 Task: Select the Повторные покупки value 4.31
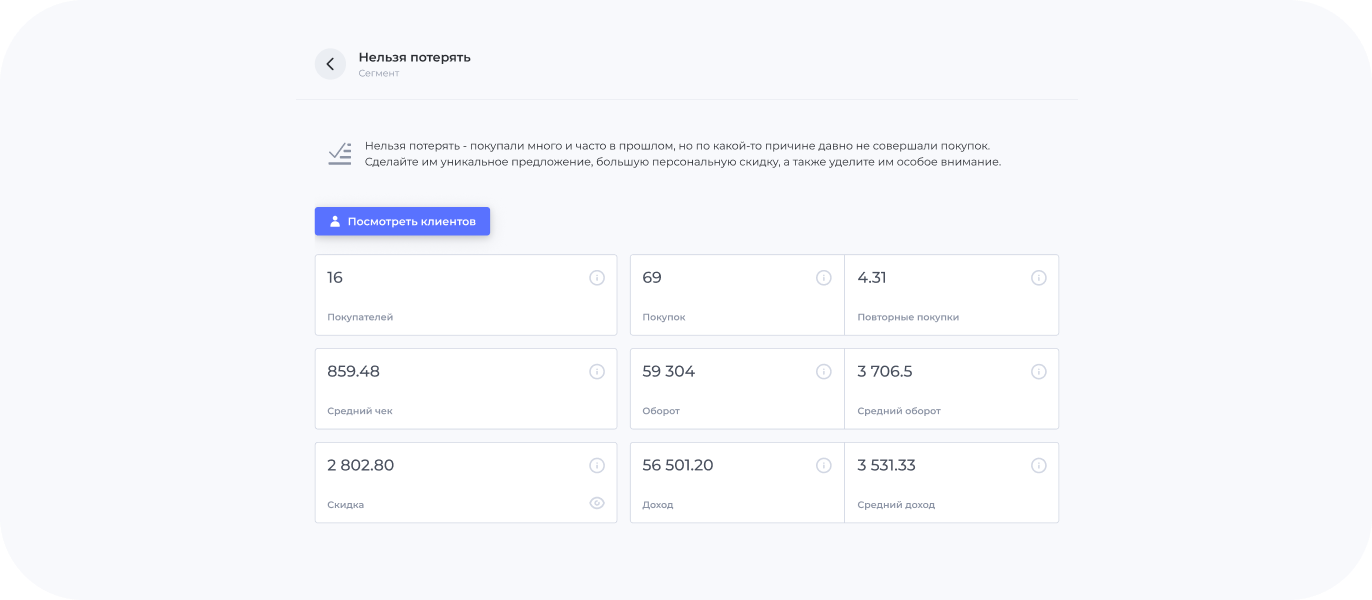click(872, 278)
